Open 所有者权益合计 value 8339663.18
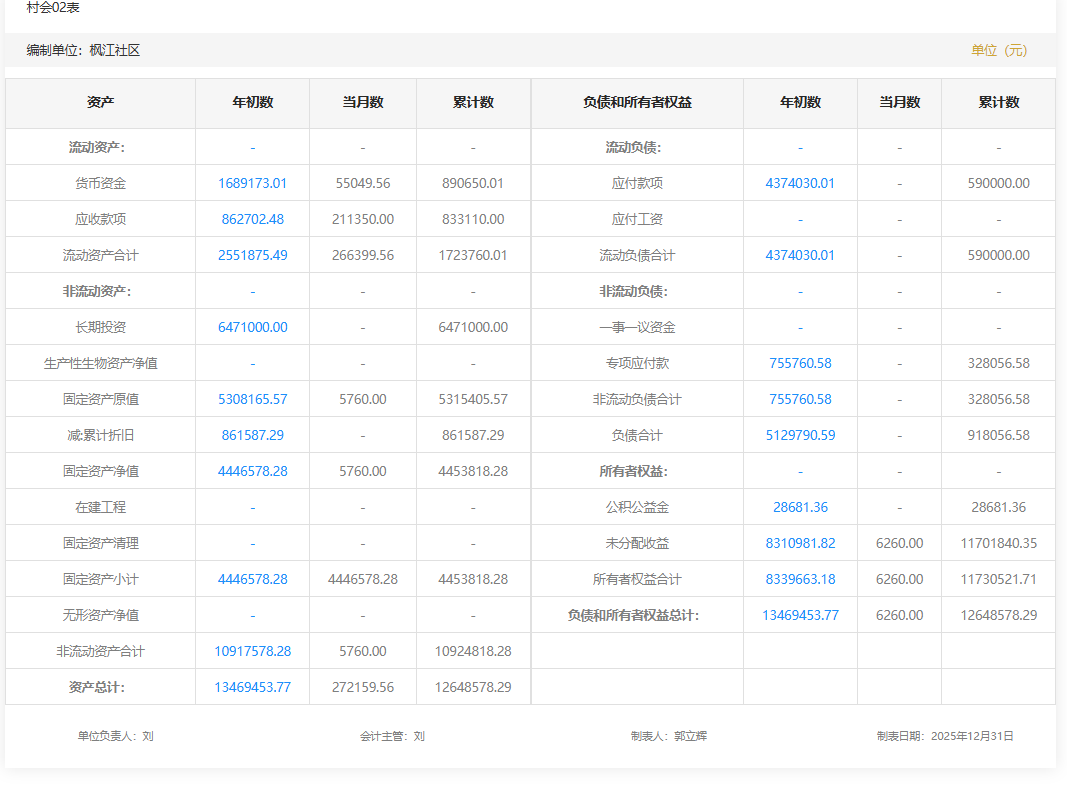Viewport: 1067px width, 785px height. [x=800, y=579]
